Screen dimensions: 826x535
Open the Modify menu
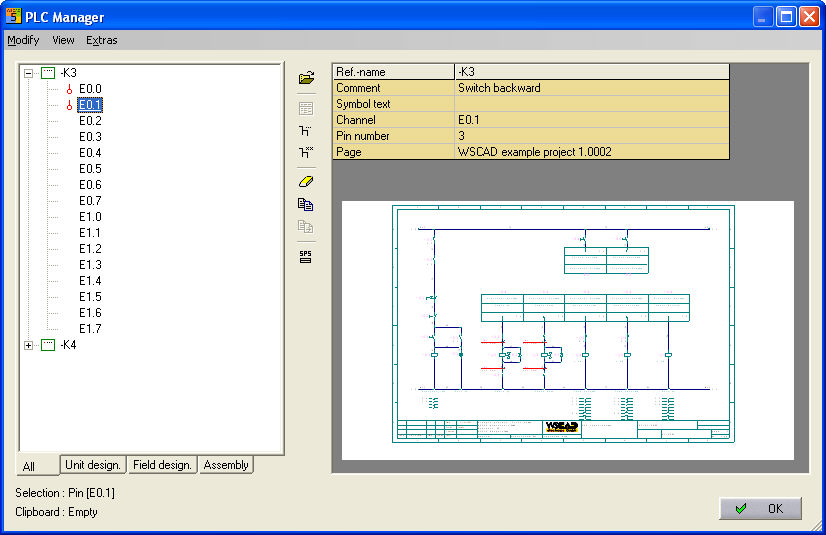(x=23, y=40)
